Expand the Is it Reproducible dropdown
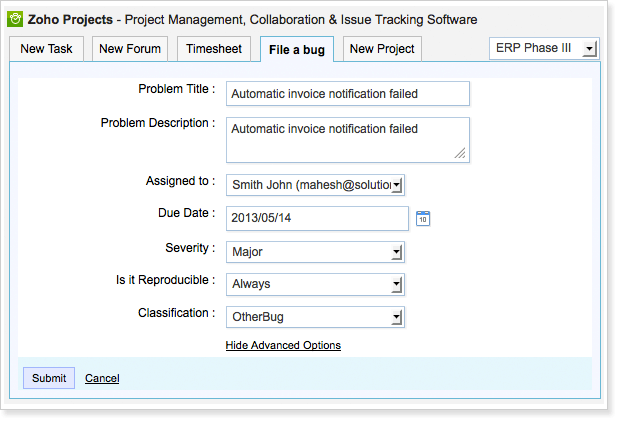The width and height of the screenshot is (620, 421). (315, 284)
